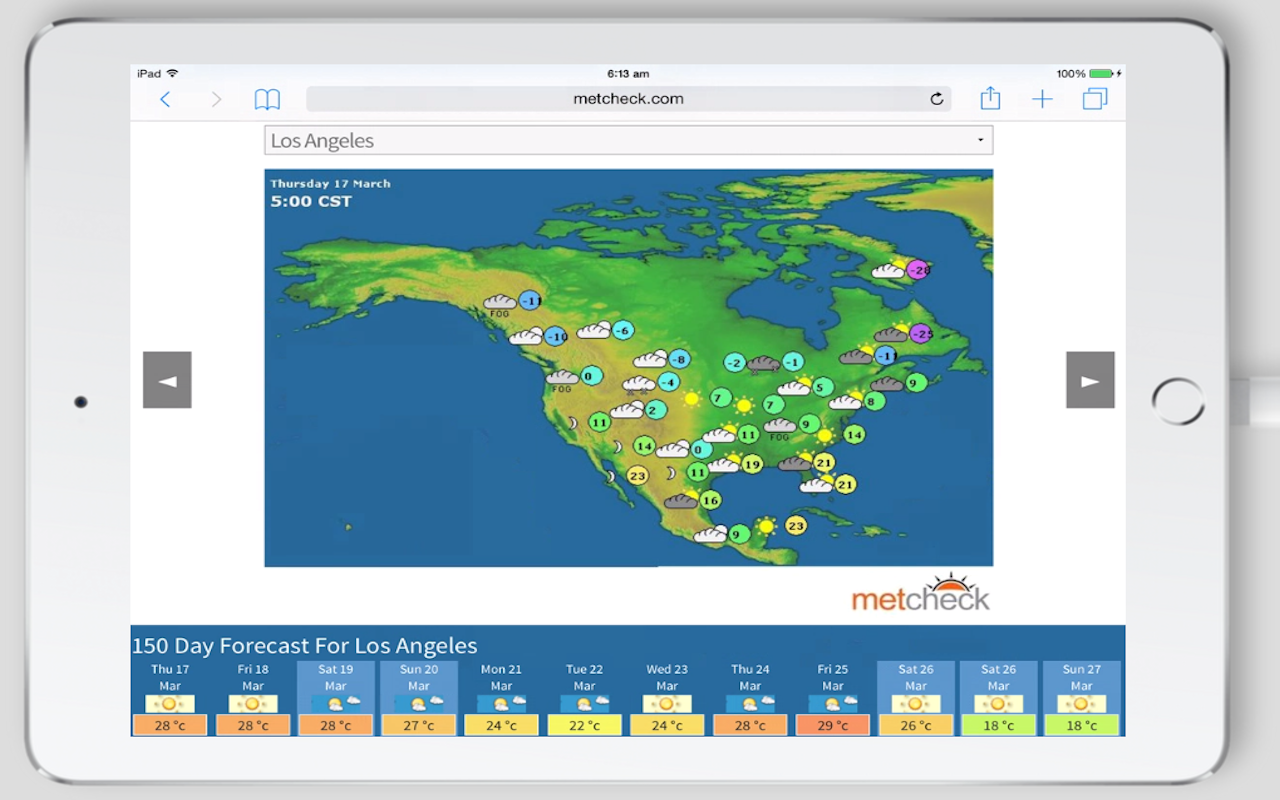The image size is (1280, 800).
Task: Expand the Sat 19 Mar forecast entry
Action: click(335, 697)
